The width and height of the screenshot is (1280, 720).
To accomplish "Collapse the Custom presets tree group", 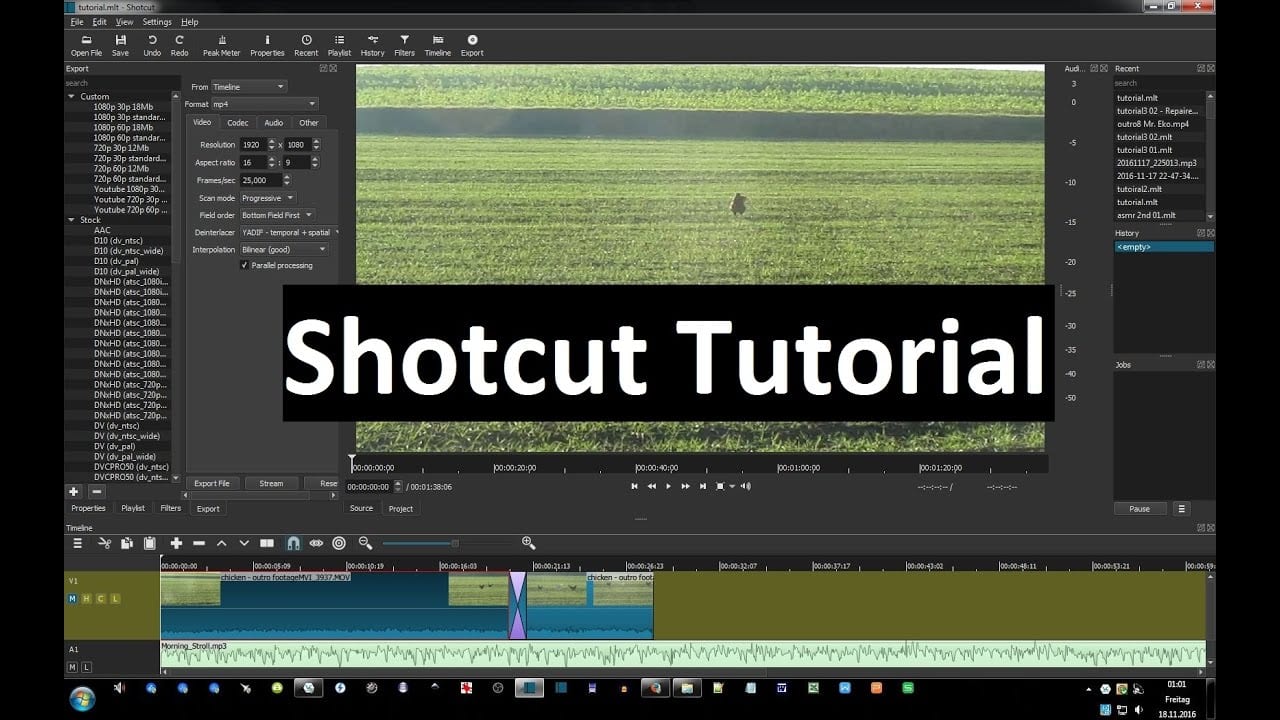I will tap(71, 97).
